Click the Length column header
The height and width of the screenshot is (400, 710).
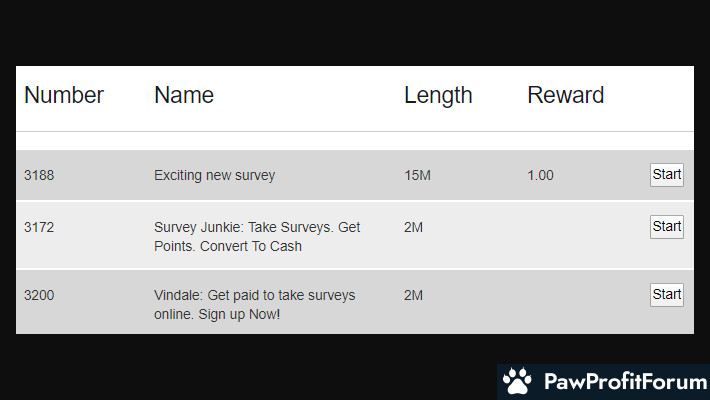coord(438,95)
